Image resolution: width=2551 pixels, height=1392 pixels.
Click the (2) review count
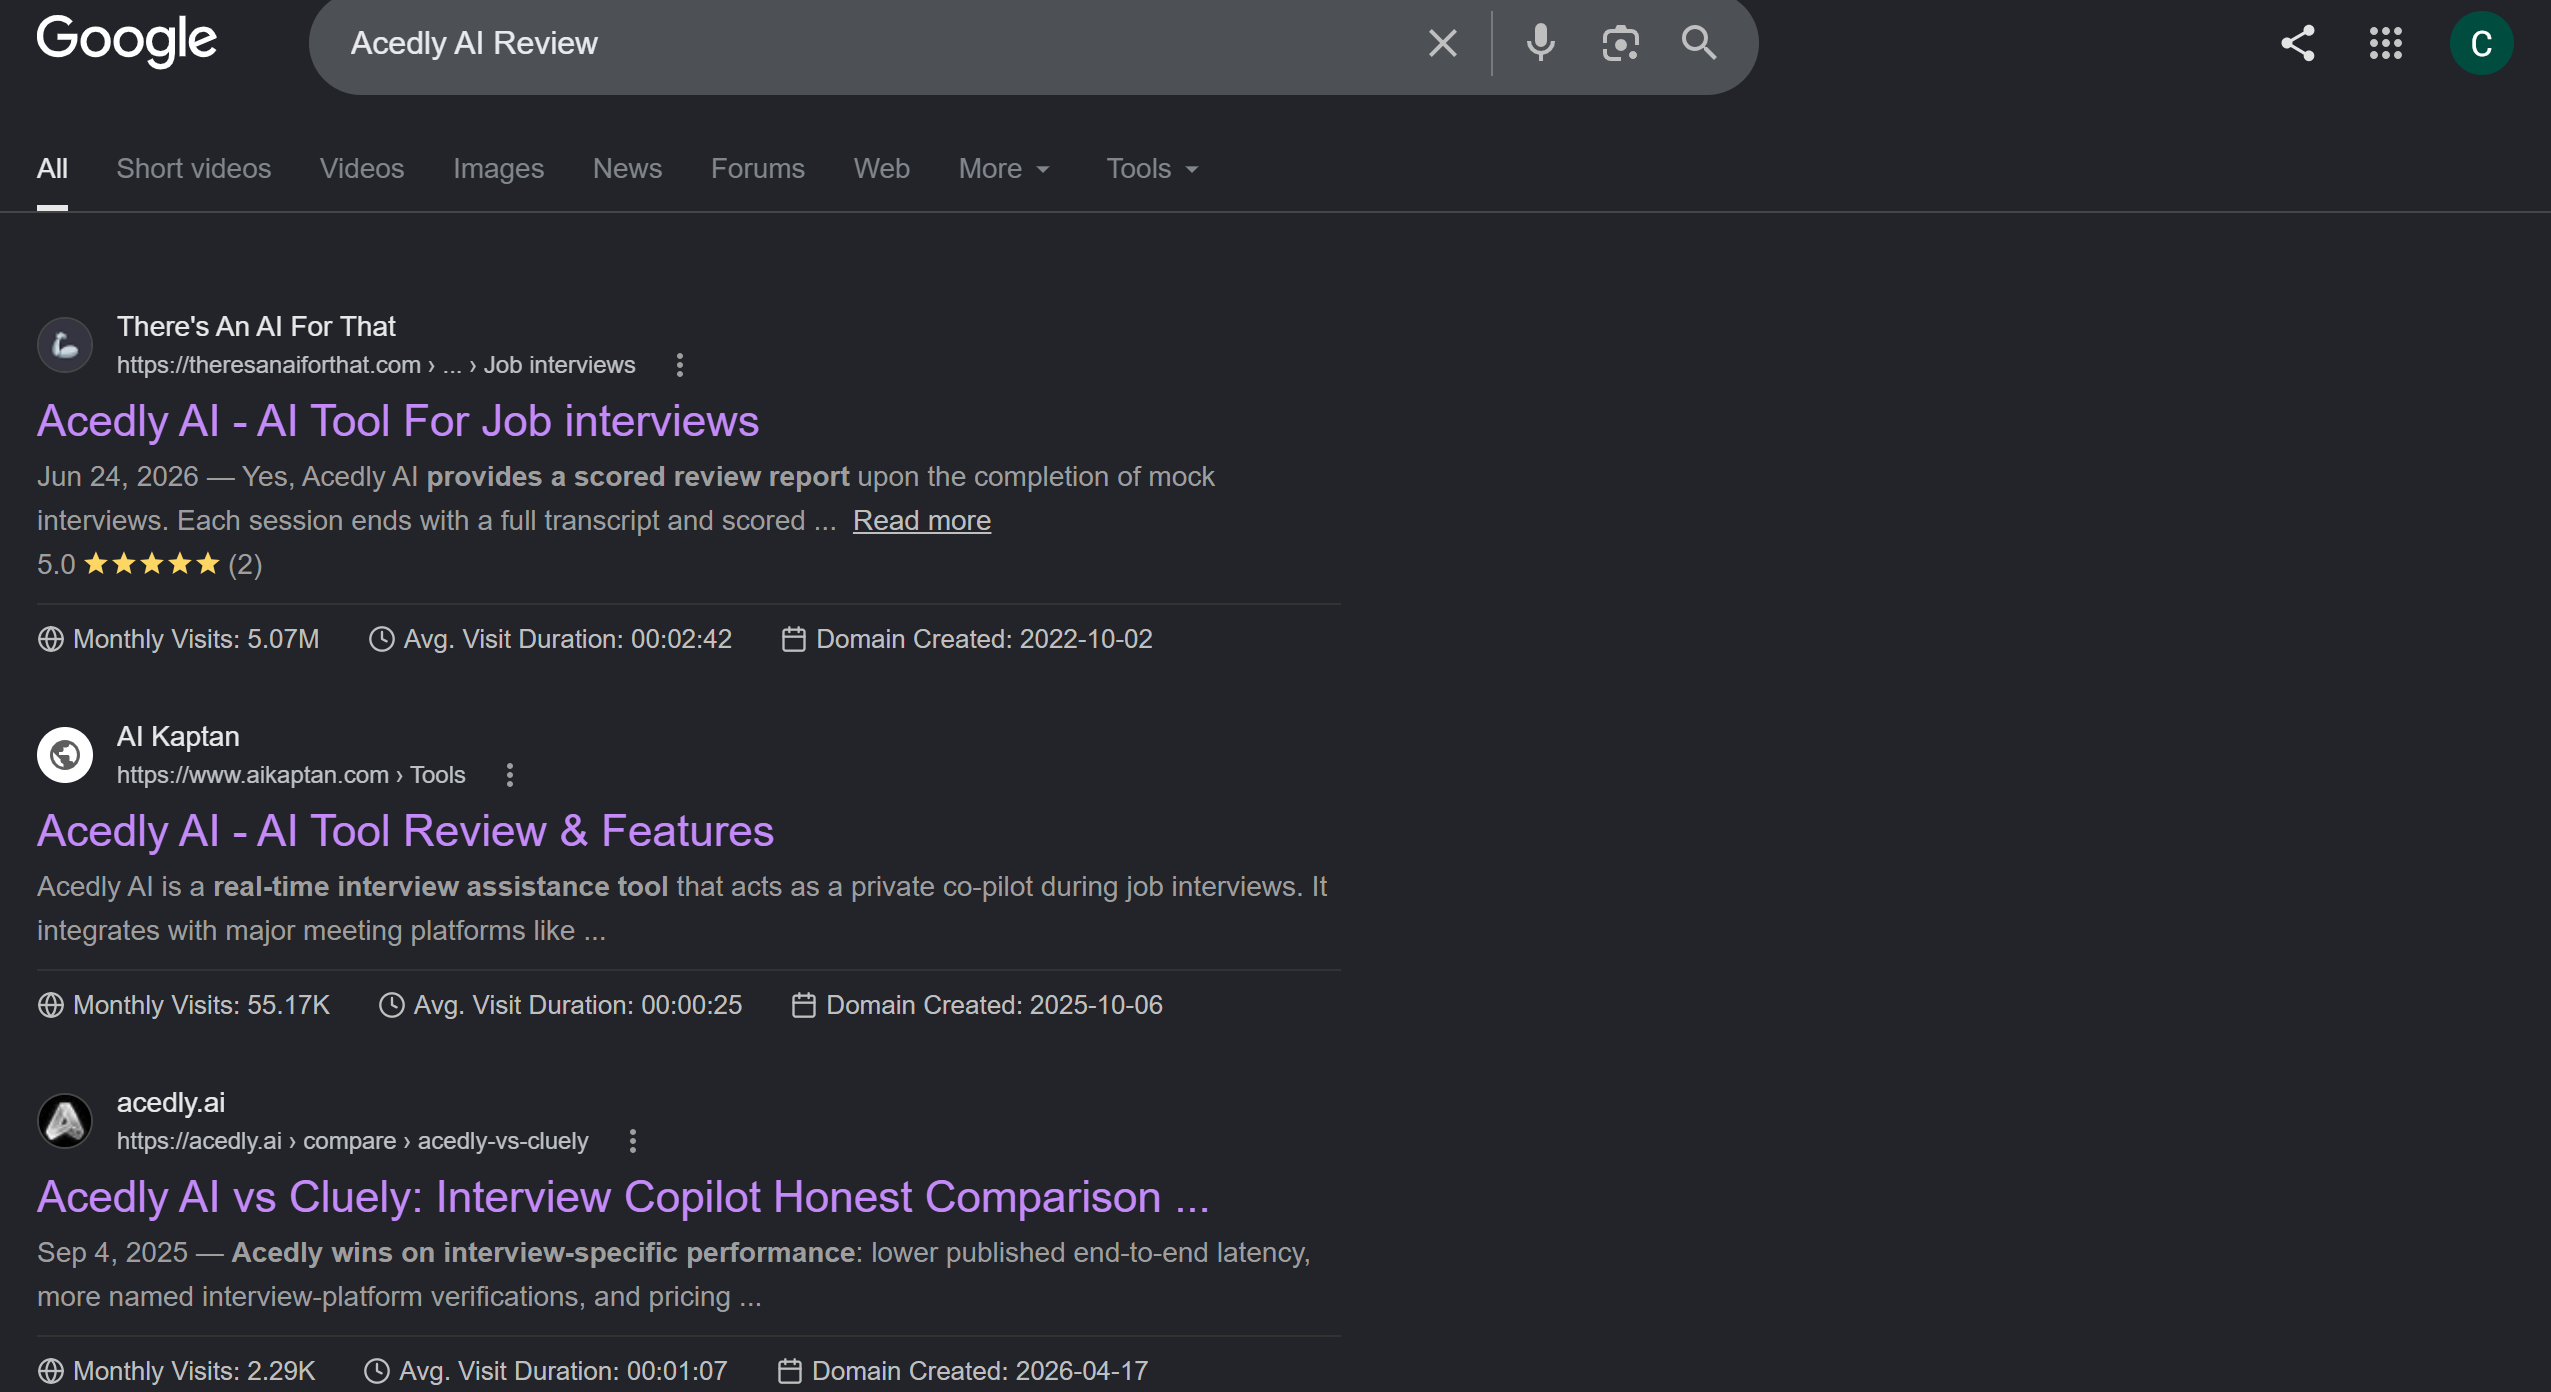tap(245, 565)
